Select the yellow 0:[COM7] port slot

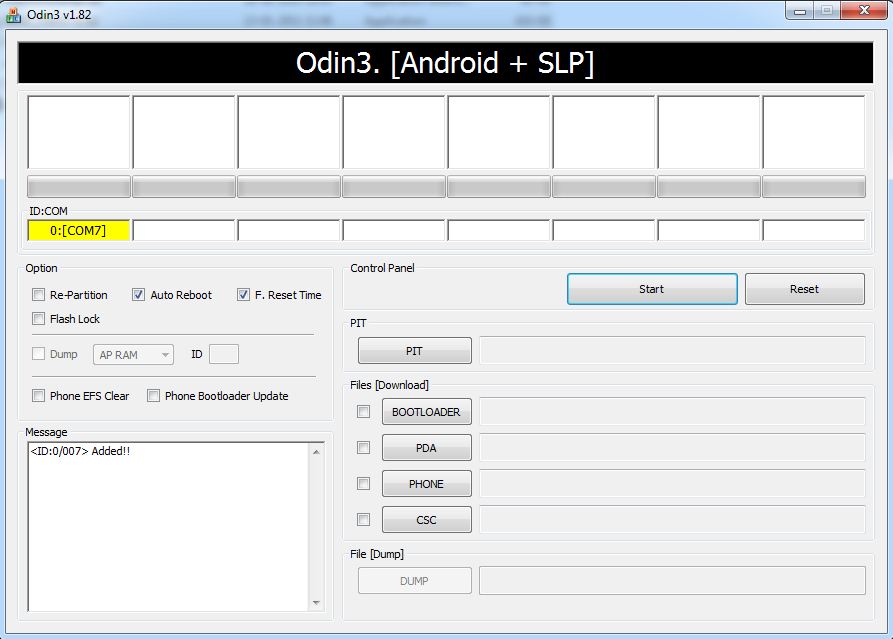tap(79, 231)
